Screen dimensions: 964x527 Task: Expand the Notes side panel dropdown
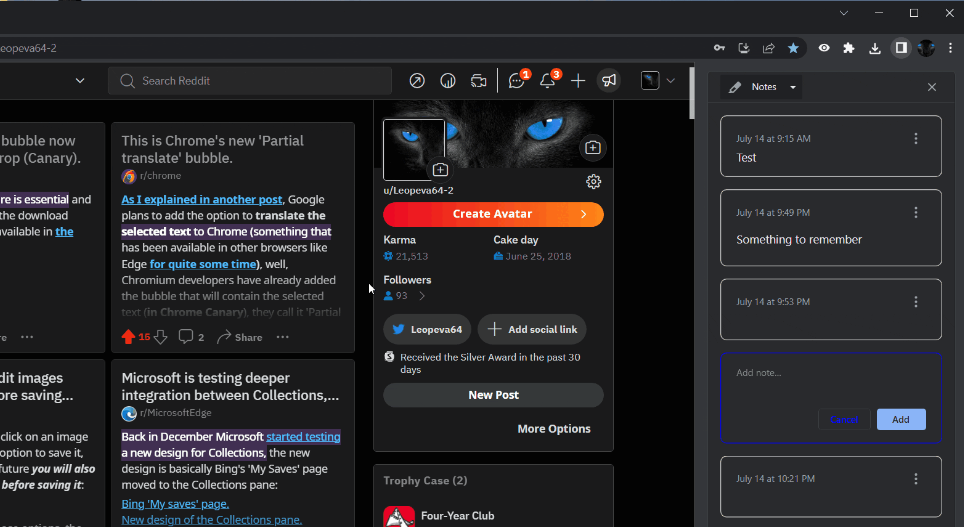coord(793,88)
